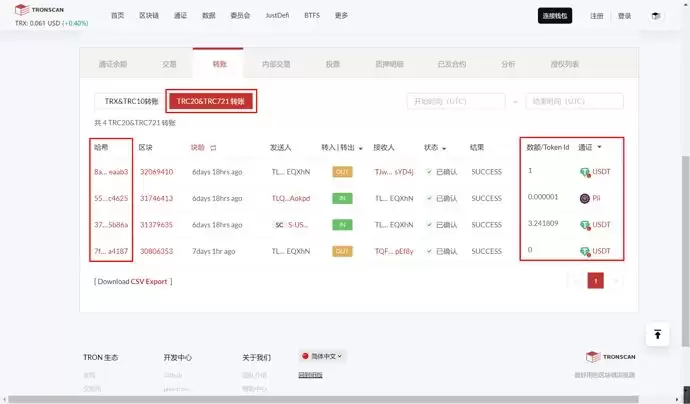Viewport: 690px width, 404px height.
Task: Open sender address TLQ...Aokpd
Action: 291,198
